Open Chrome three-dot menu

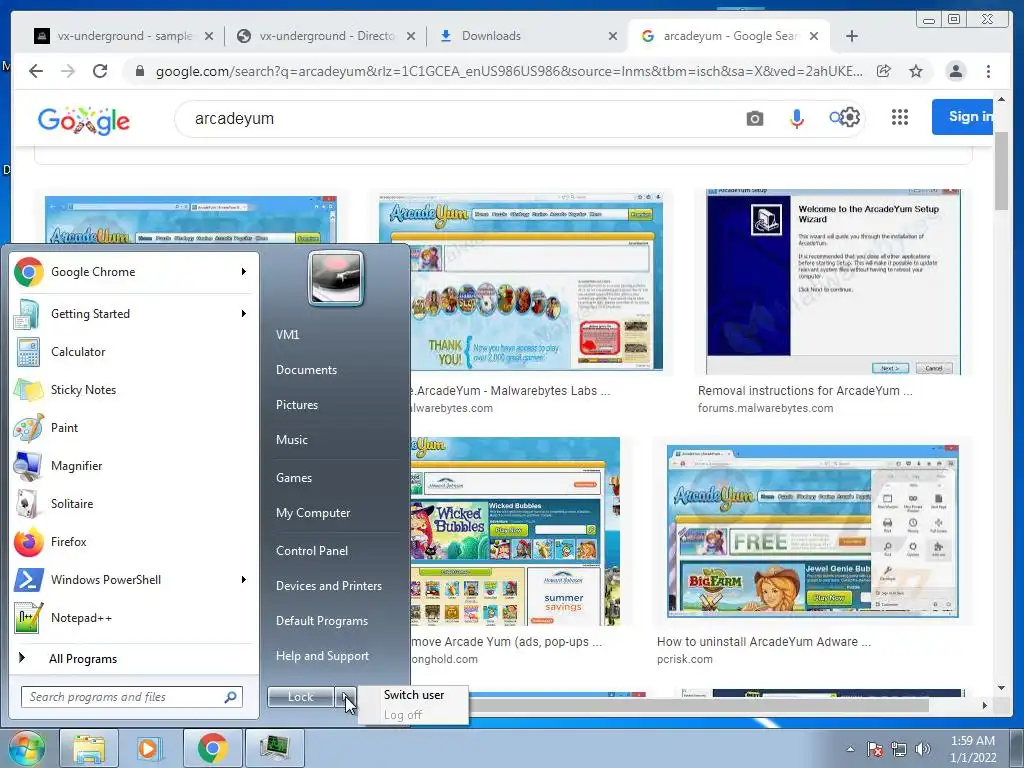pyautogui.click(x=989, y=71)
